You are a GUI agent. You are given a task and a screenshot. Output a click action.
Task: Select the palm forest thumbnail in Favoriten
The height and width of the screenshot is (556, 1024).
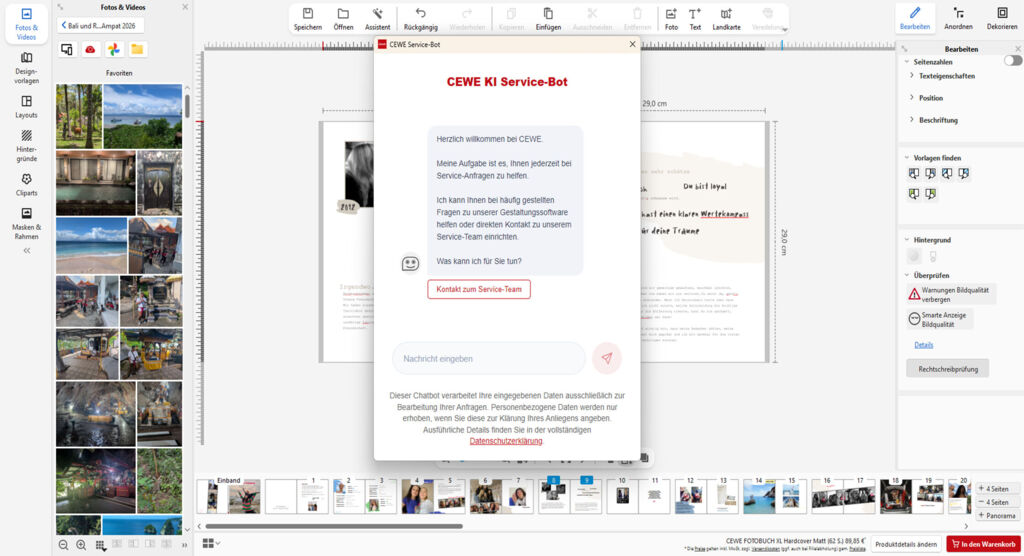tap(79, 116)
